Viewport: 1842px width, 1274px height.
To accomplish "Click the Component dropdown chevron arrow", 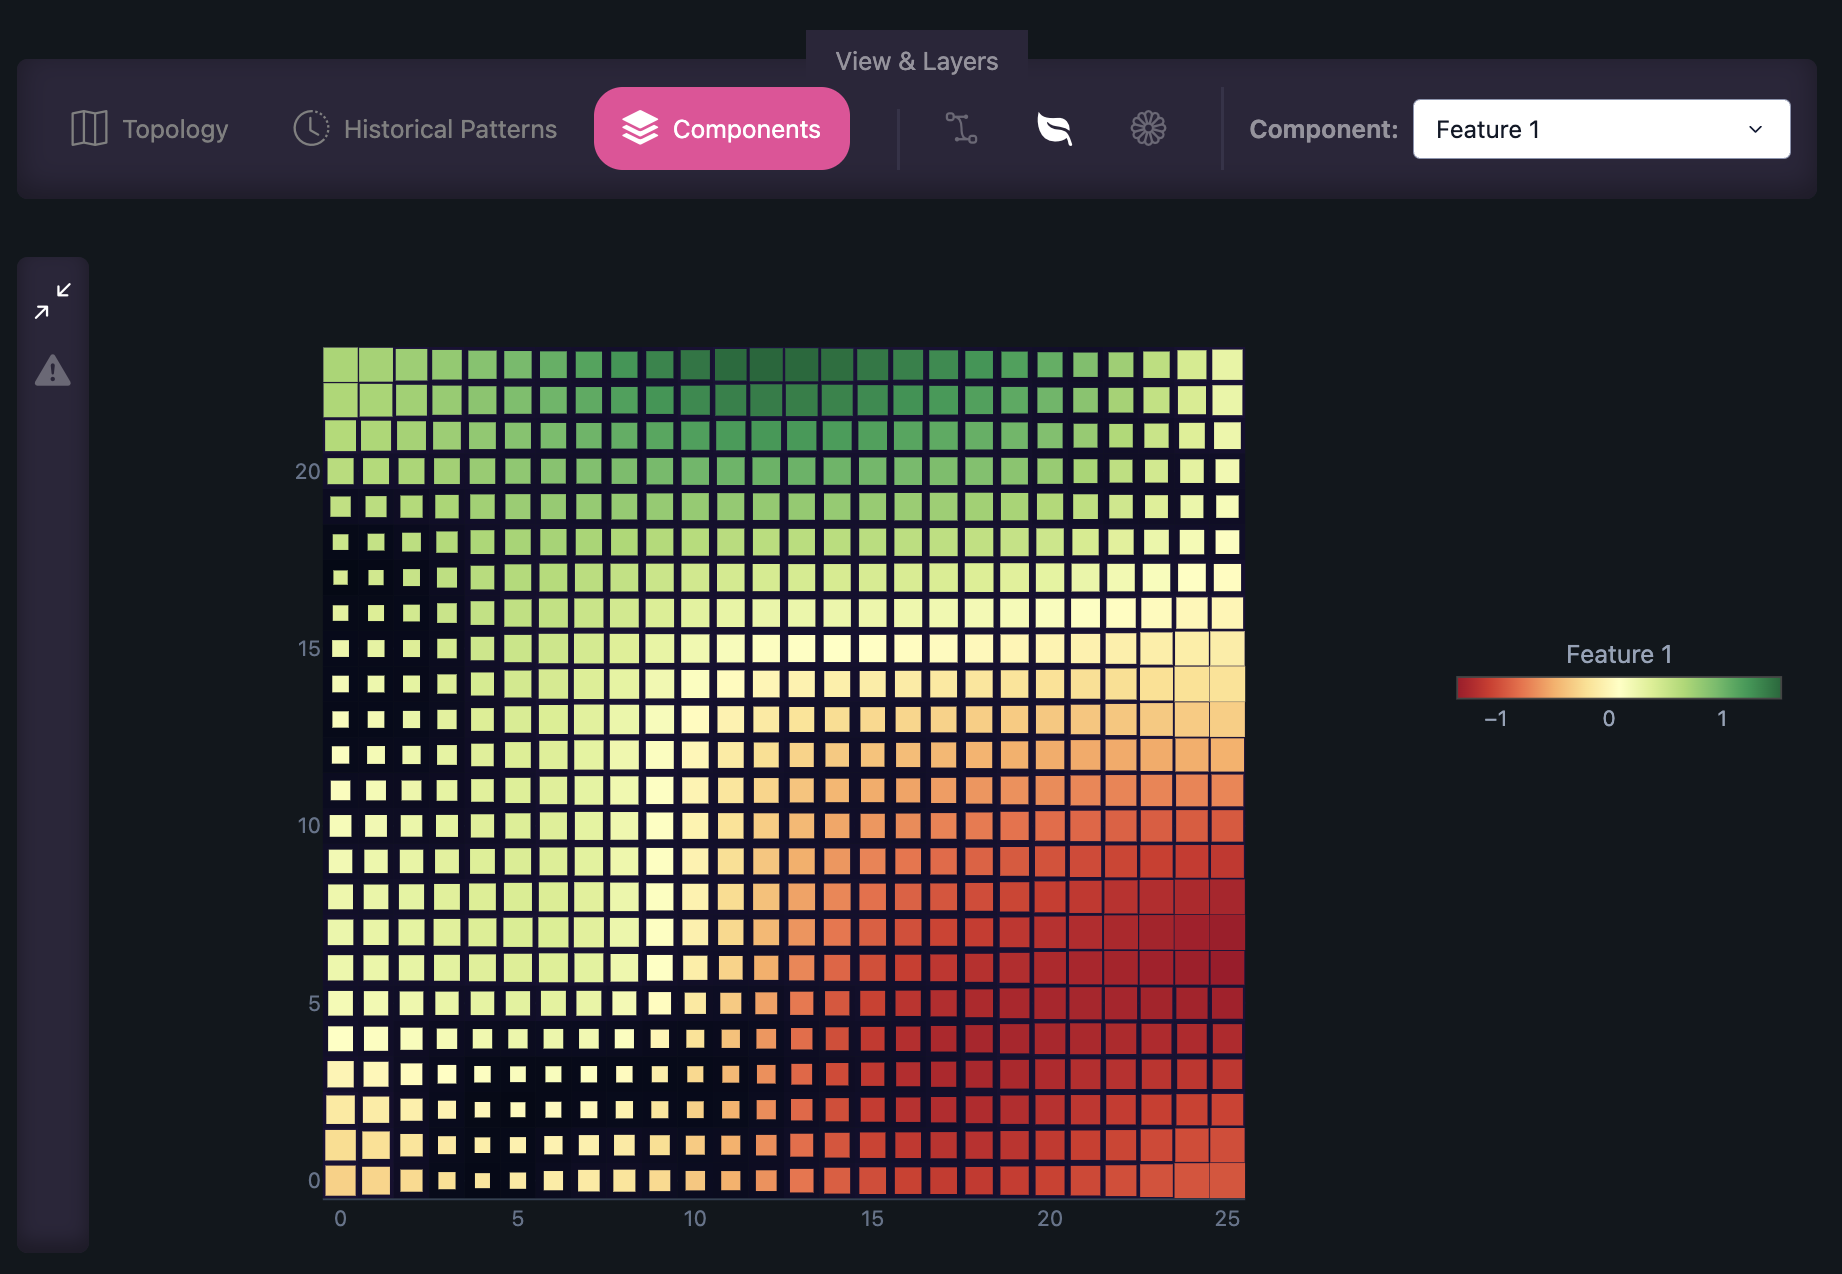I will tap(1755, 129).
